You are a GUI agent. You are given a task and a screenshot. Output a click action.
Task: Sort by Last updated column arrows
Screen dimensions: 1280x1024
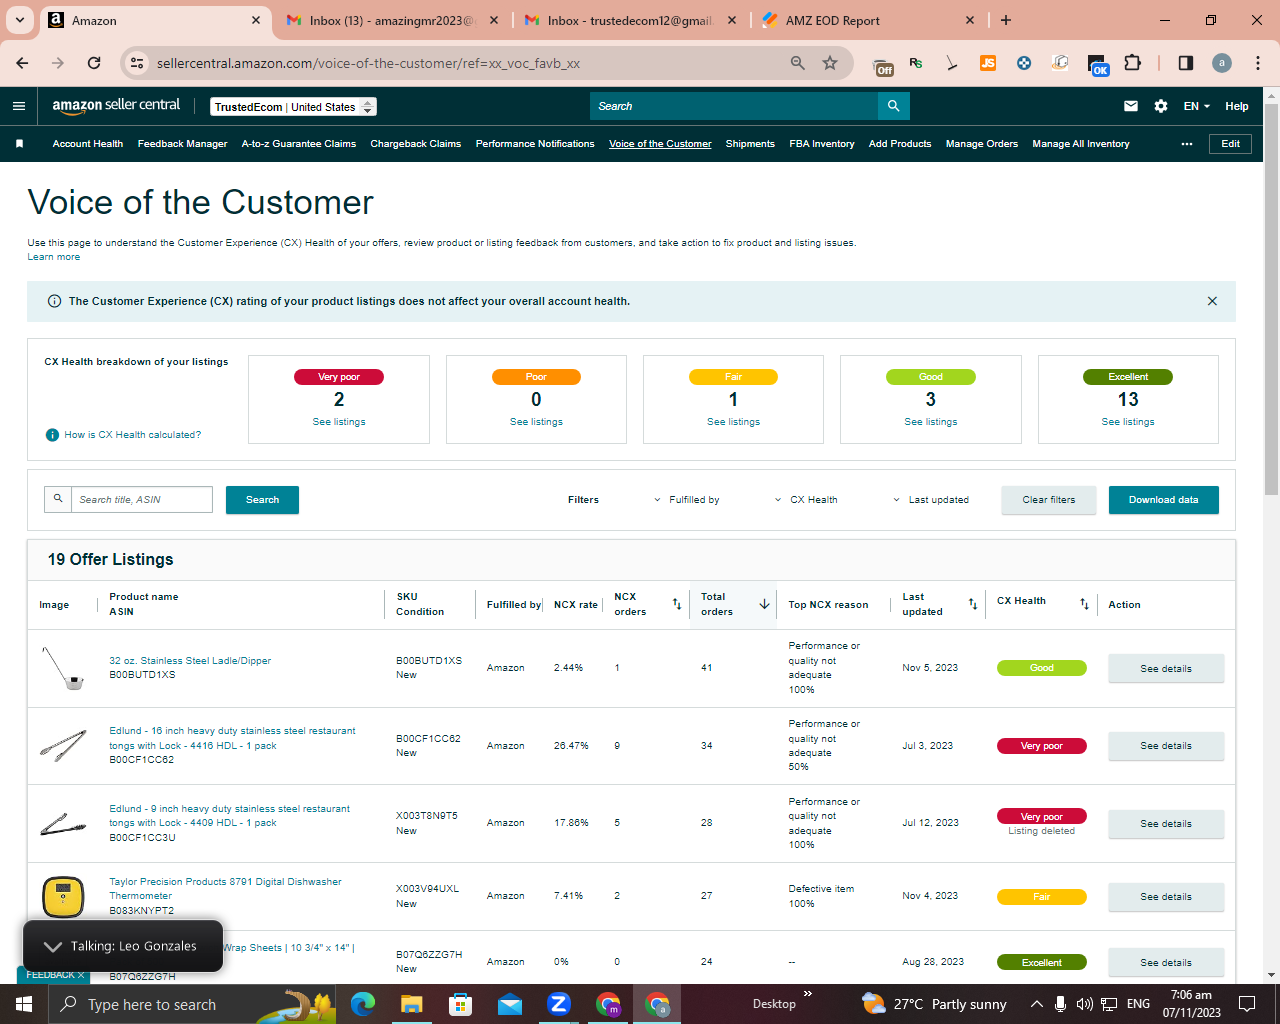tap(973, 604)
